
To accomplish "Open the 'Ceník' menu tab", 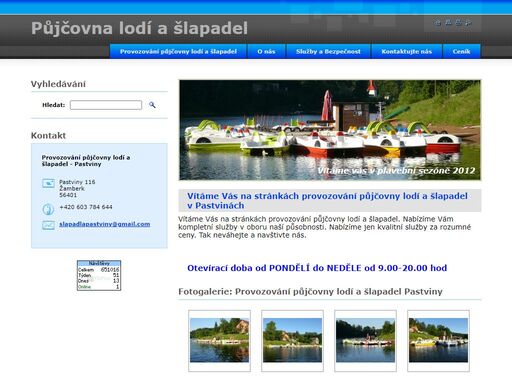I will point(462,51).
